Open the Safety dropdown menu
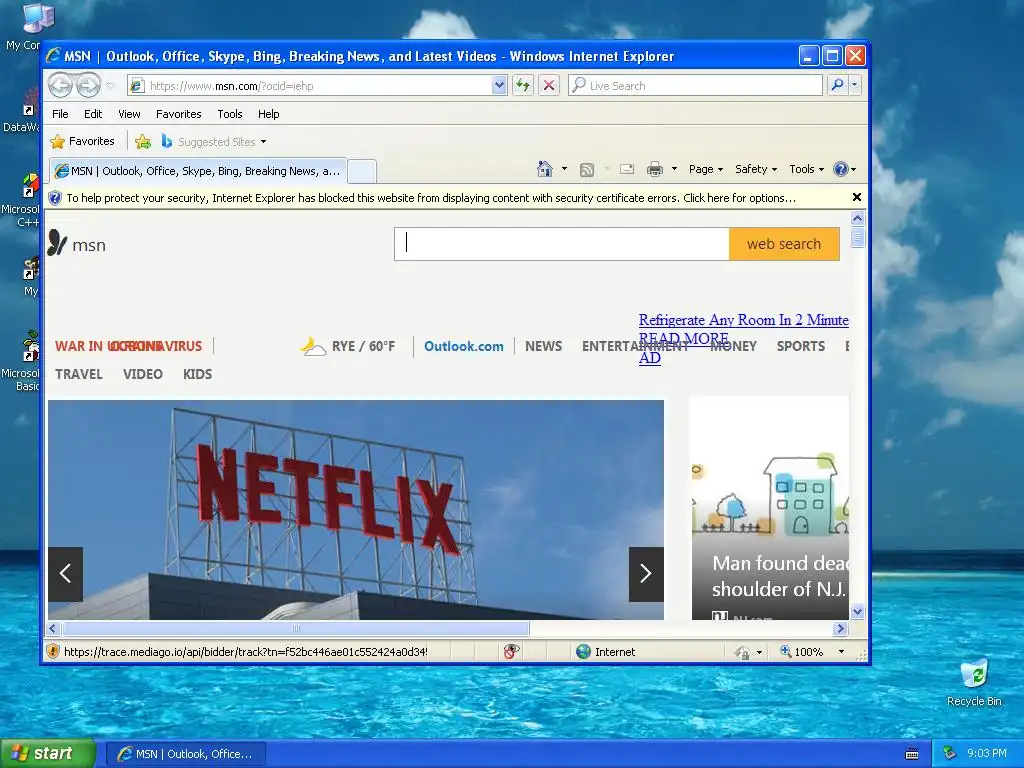 pyautogui.click(x=756, y=169)
